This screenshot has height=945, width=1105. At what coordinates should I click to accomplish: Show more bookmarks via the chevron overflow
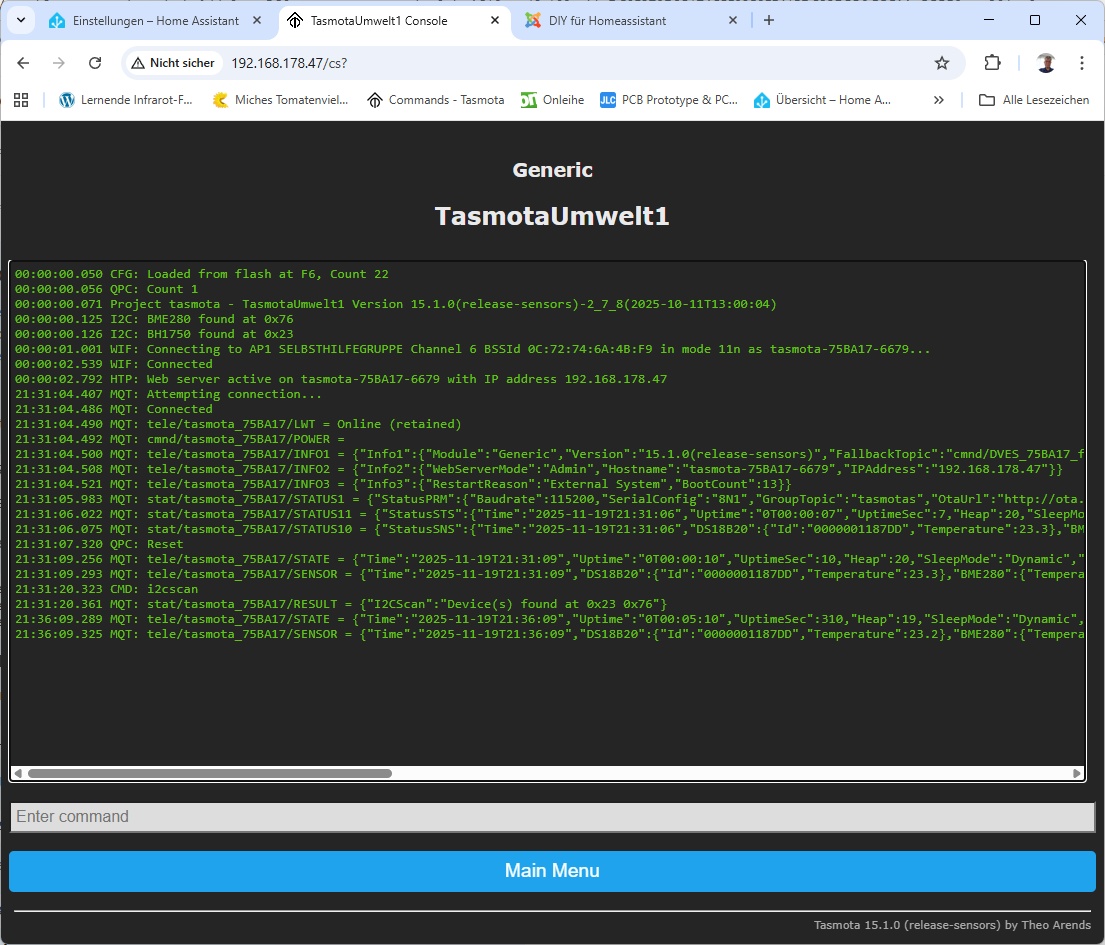click(938, 100)
